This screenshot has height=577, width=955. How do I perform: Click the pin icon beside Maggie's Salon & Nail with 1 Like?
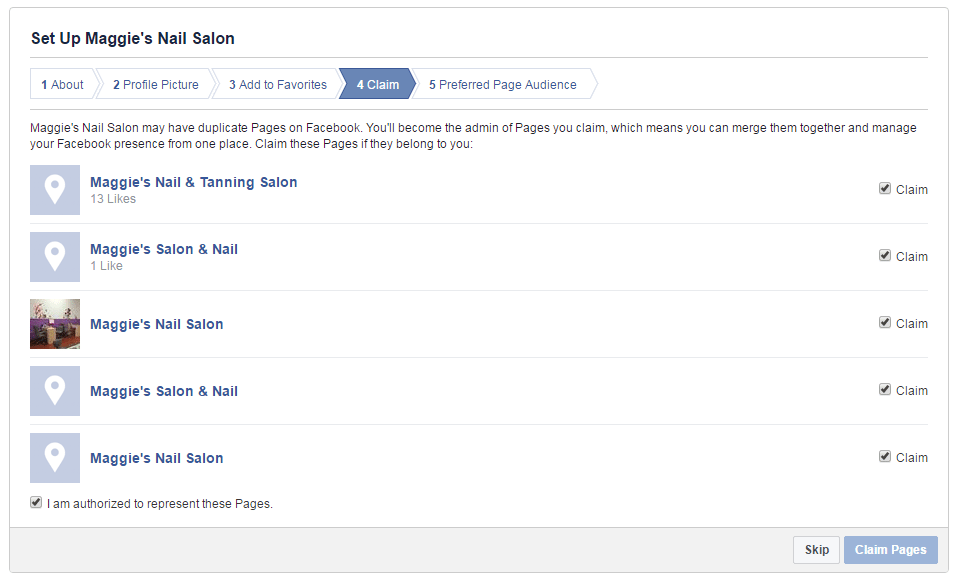(x=55, y=257)
